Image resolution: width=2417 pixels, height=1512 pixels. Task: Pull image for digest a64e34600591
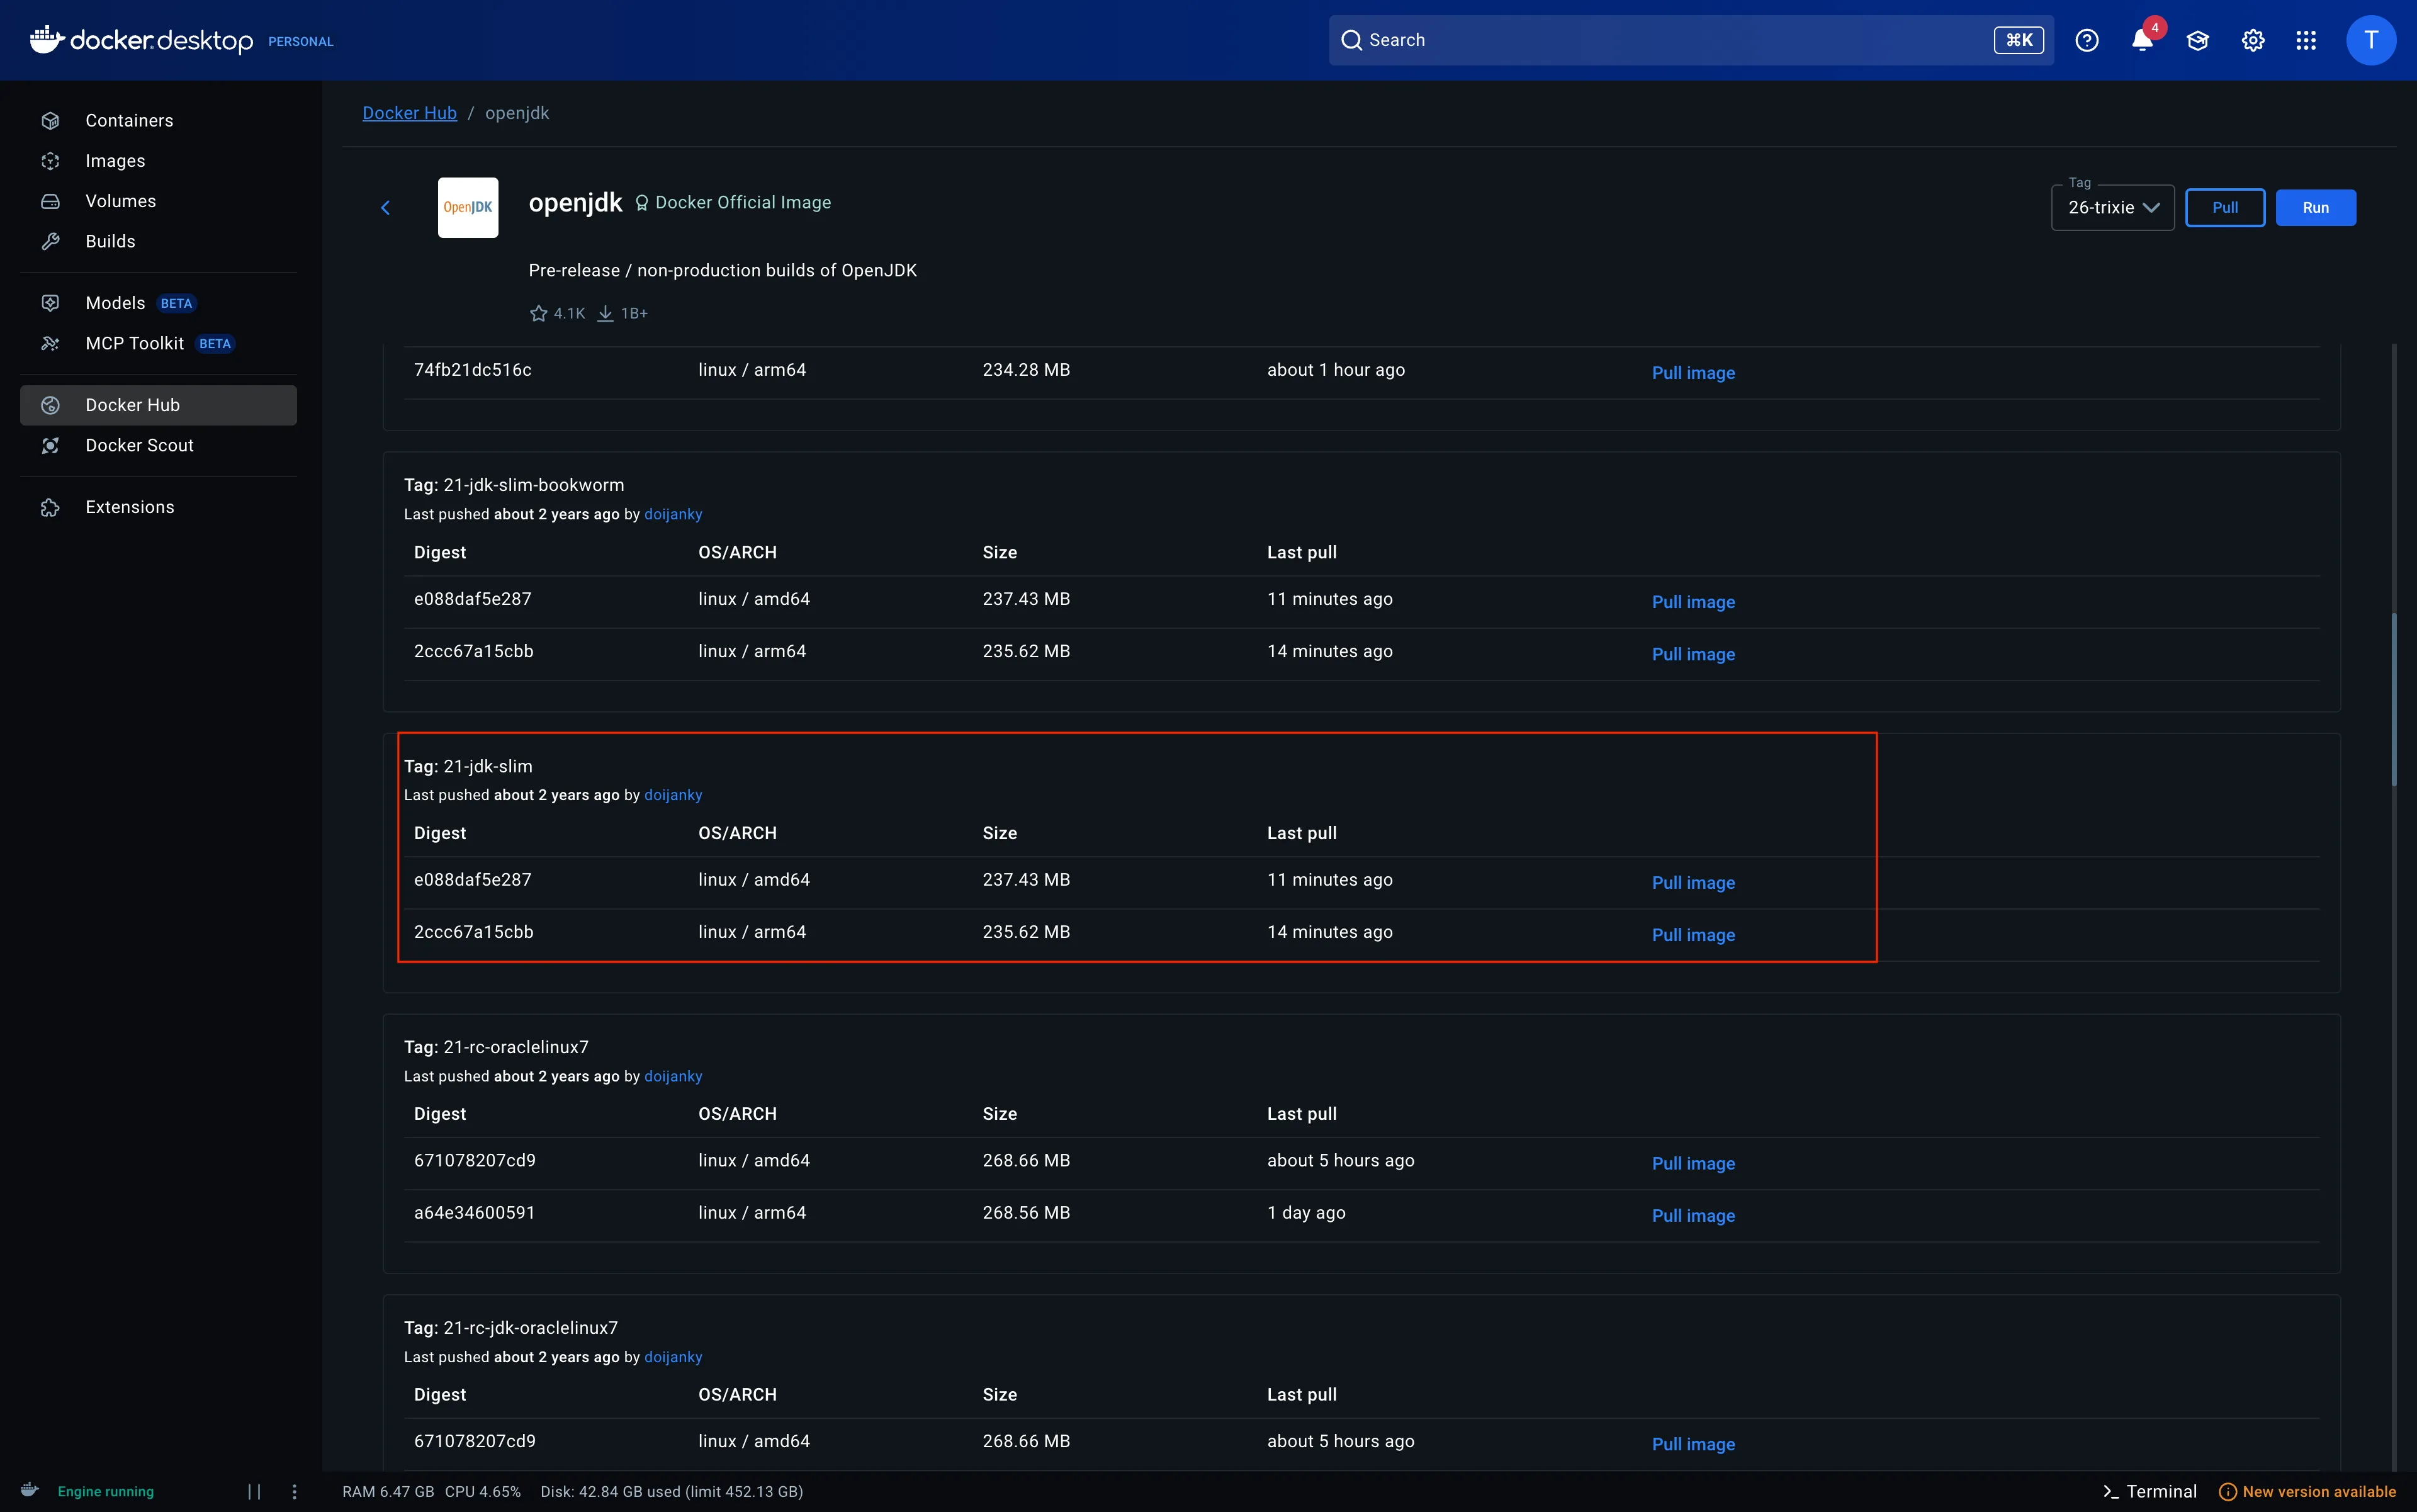click(x=1693, y=1216)
